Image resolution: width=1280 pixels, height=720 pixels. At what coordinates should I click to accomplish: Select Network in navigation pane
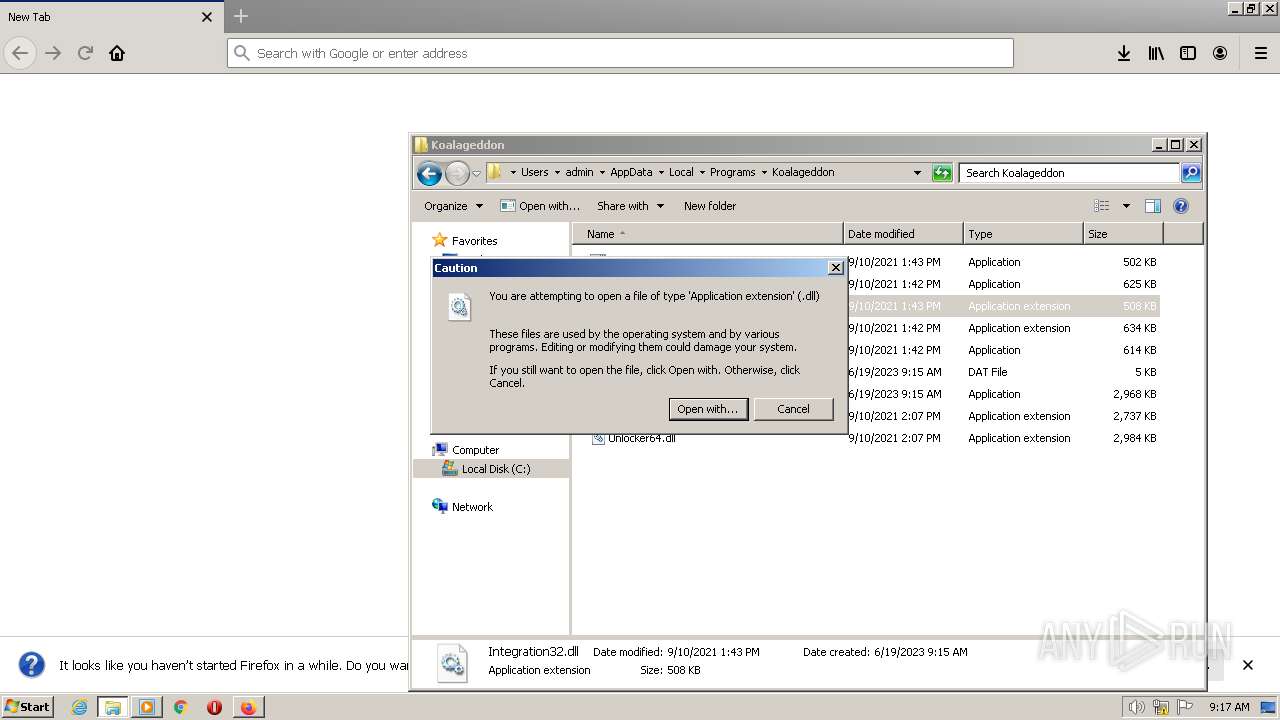point(472,507)
